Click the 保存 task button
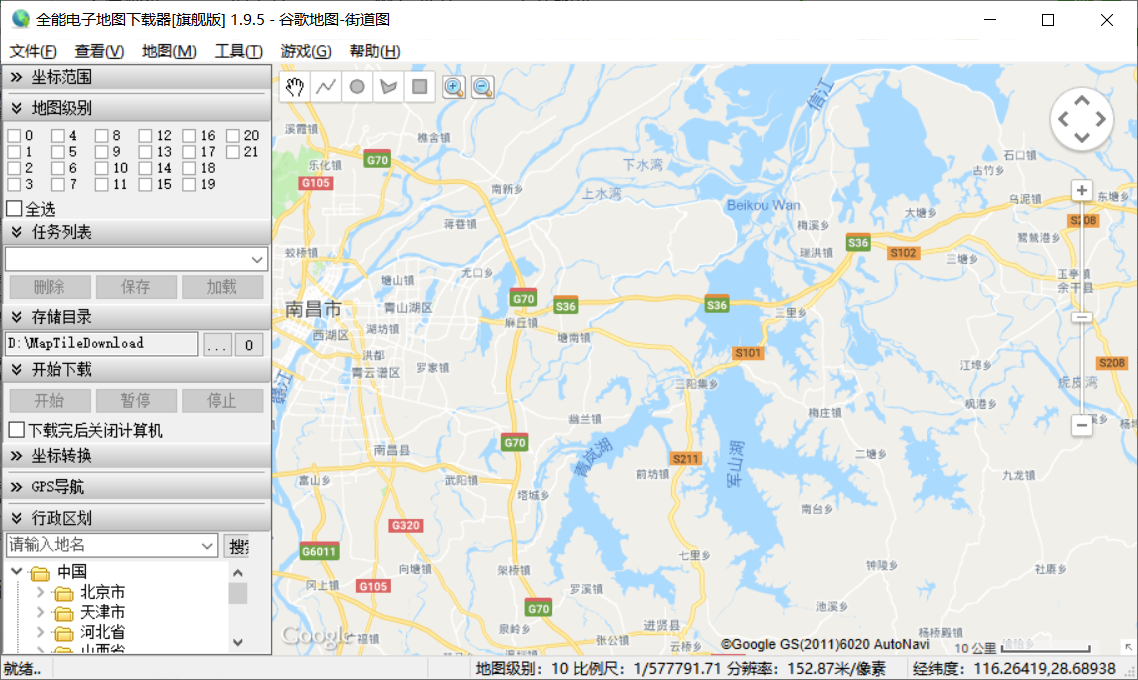The width and height of the screenshot is (1138, 680). [x=136, y=287]
